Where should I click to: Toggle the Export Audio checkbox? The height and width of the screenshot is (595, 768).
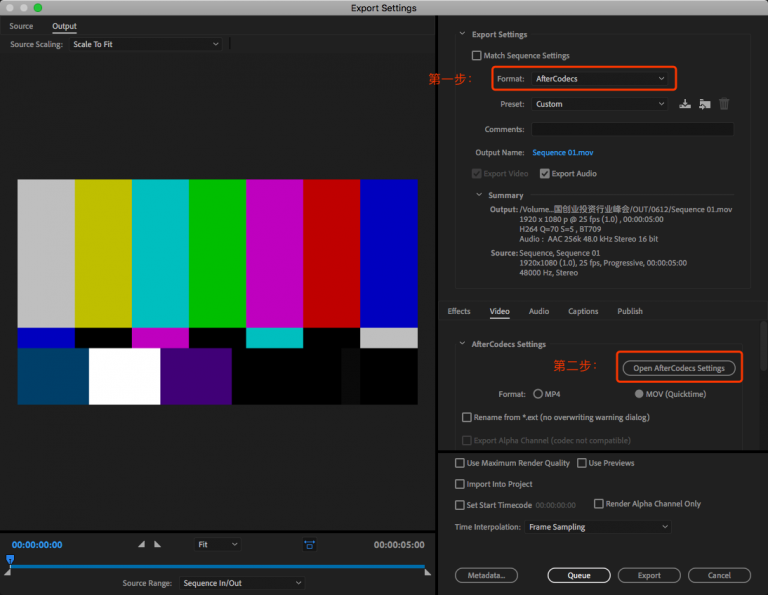click(544, 173)
